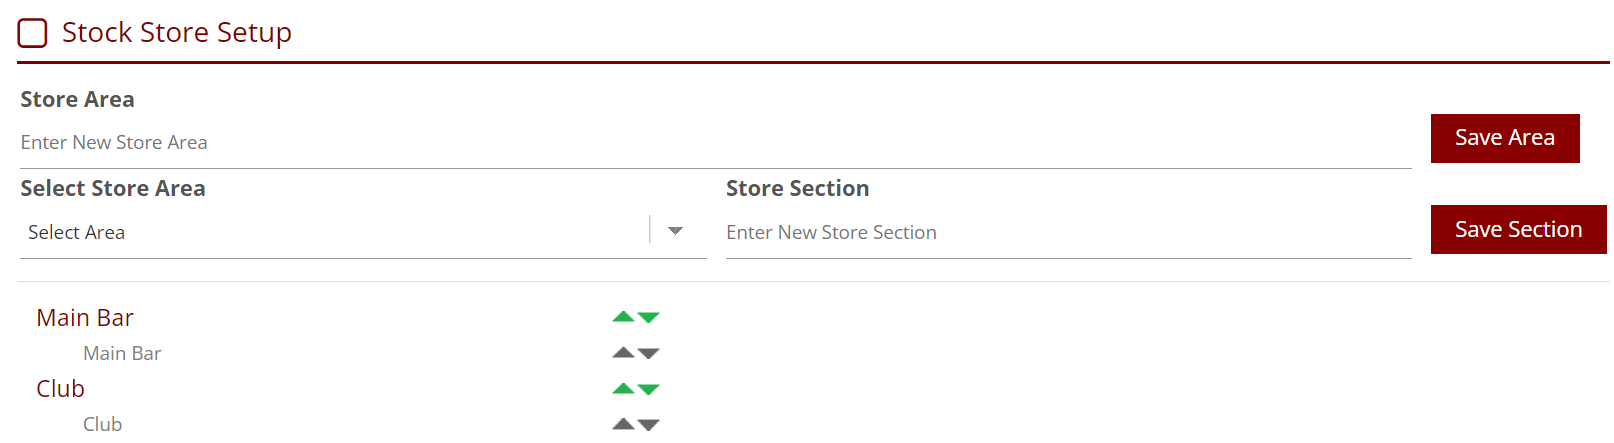Select the Main Bar store area heading
Viewport: 1614px width, 443px height.
(x=85, y=318)
